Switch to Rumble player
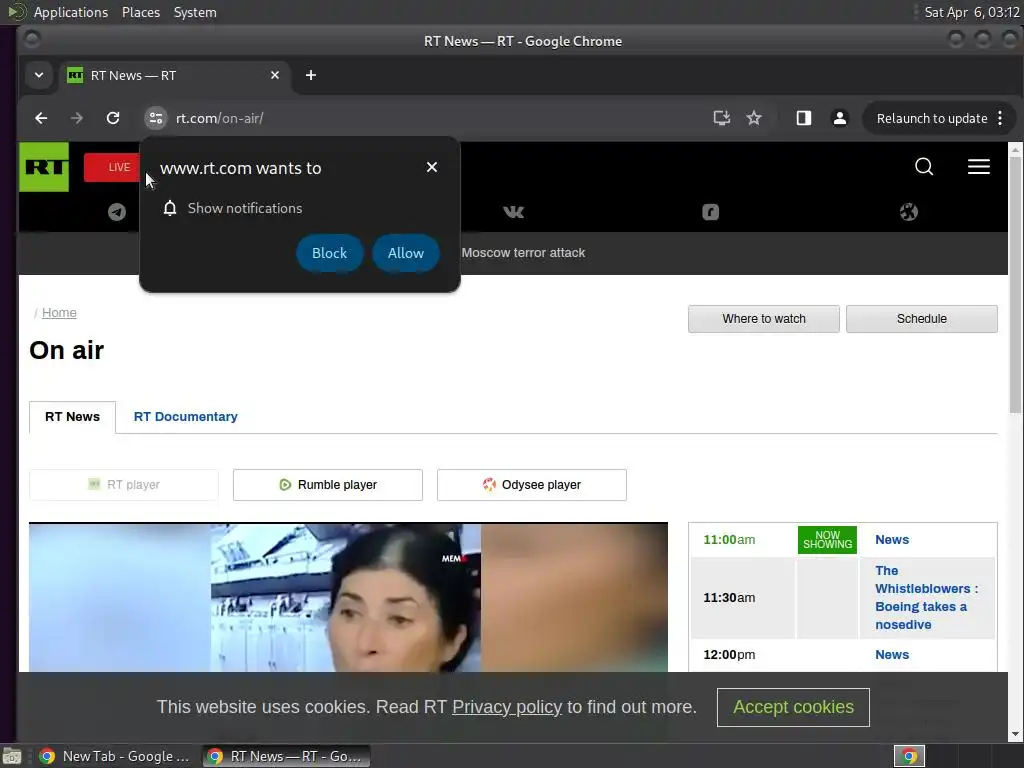The width and height of the screenshot is (1024, 768). 328,485
